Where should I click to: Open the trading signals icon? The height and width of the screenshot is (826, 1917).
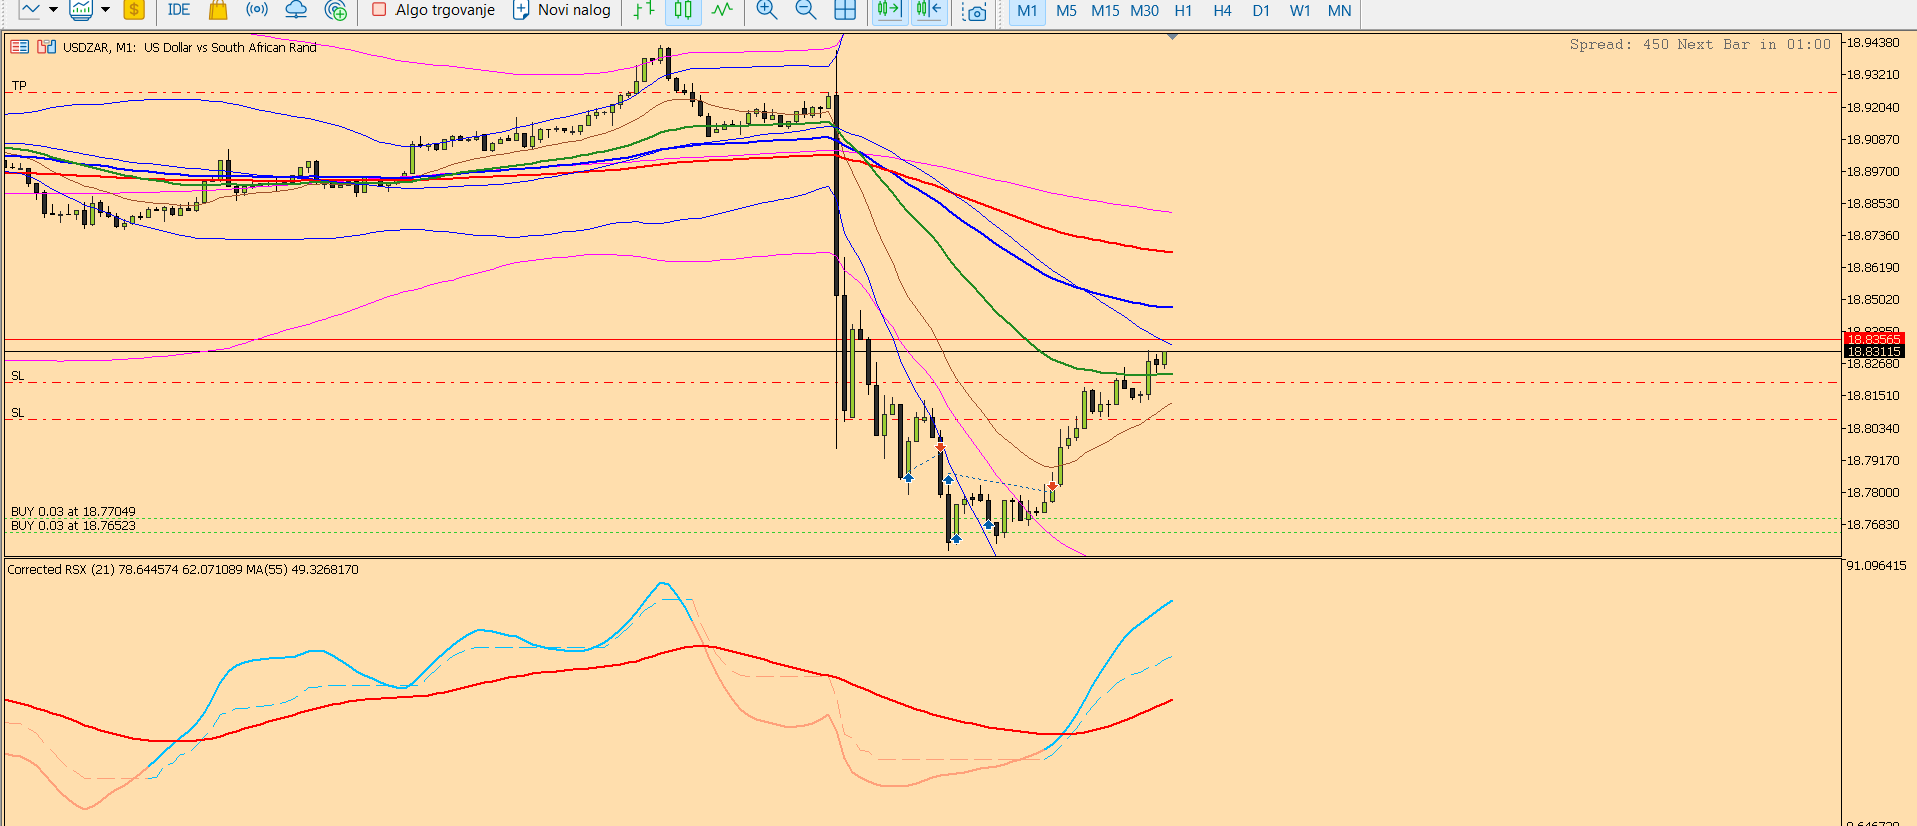(x=257, y=10)
